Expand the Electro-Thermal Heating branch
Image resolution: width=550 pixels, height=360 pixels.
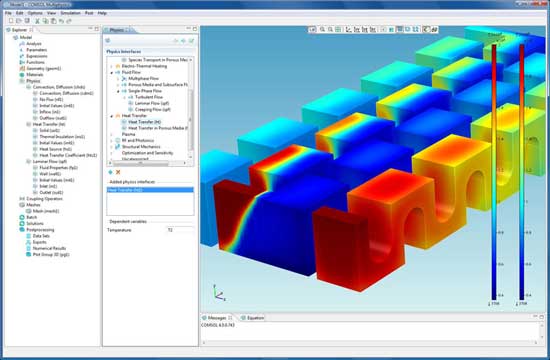click(112, 66)
